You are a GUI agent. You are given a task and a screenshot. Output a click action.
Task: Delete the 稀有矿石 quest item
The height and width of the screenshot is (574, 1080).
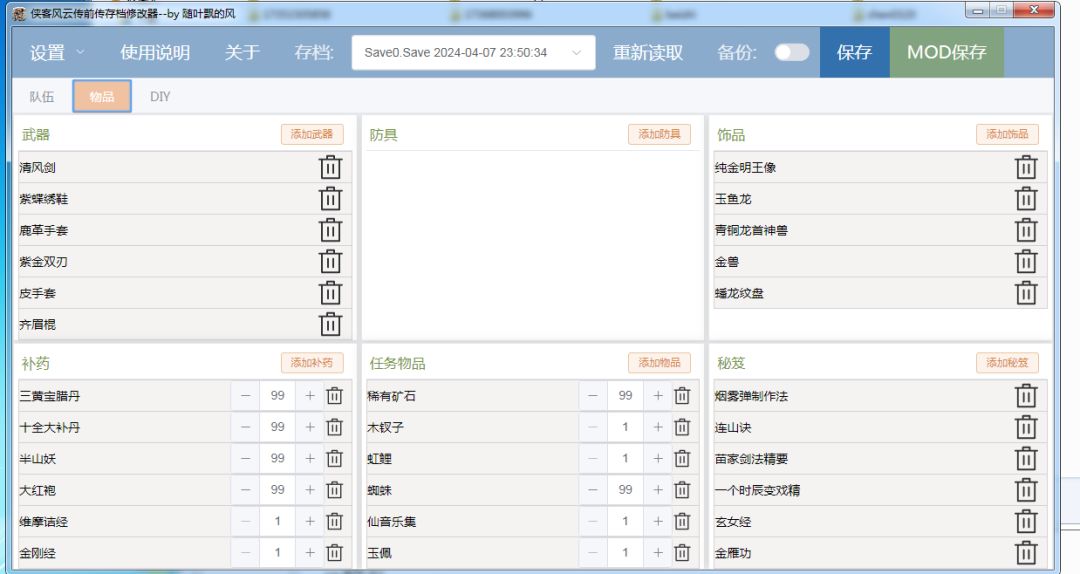(682, 396)
